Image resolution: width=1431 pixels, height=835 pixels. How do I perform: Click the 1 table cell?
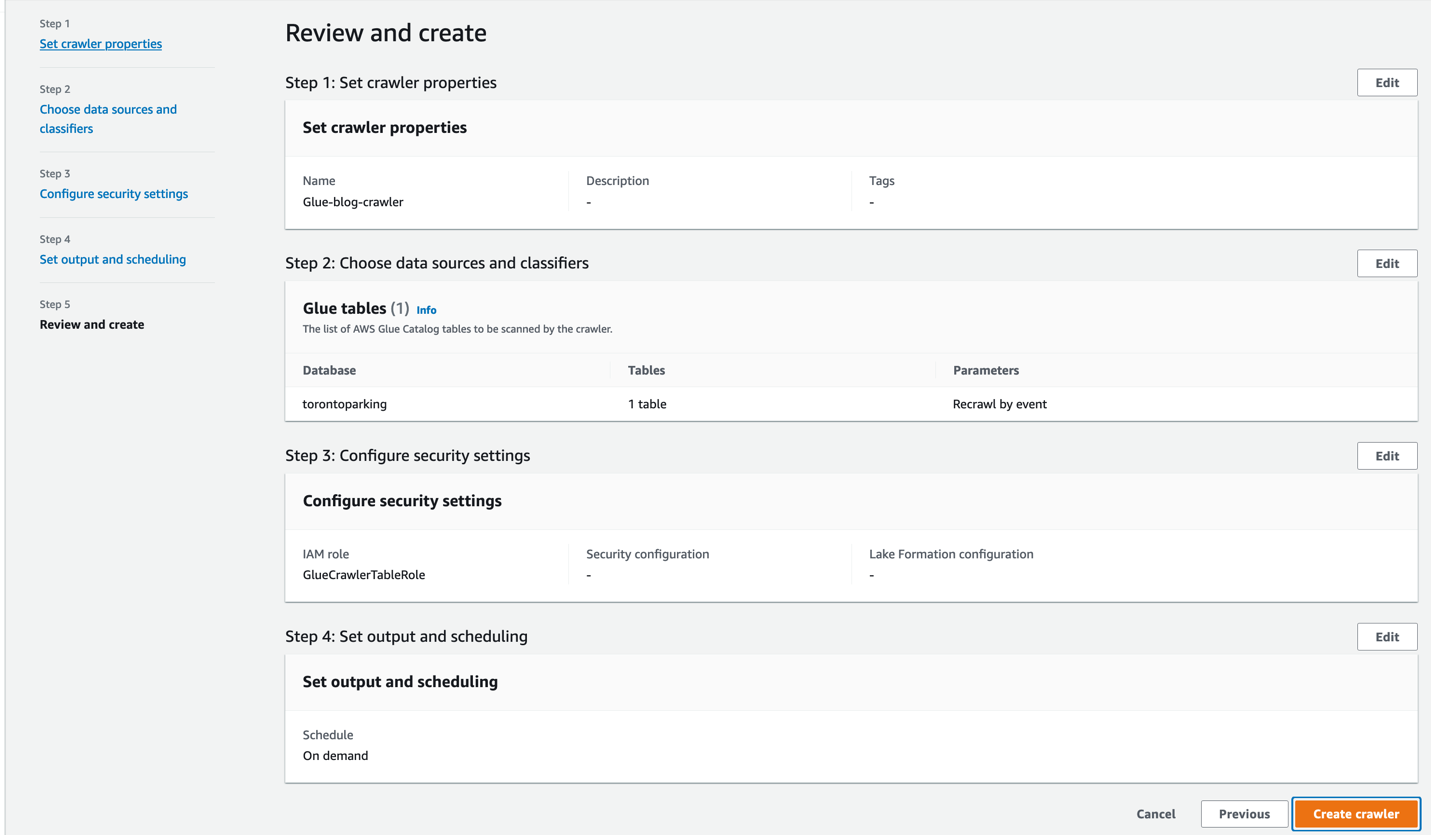tap(647, 405)
